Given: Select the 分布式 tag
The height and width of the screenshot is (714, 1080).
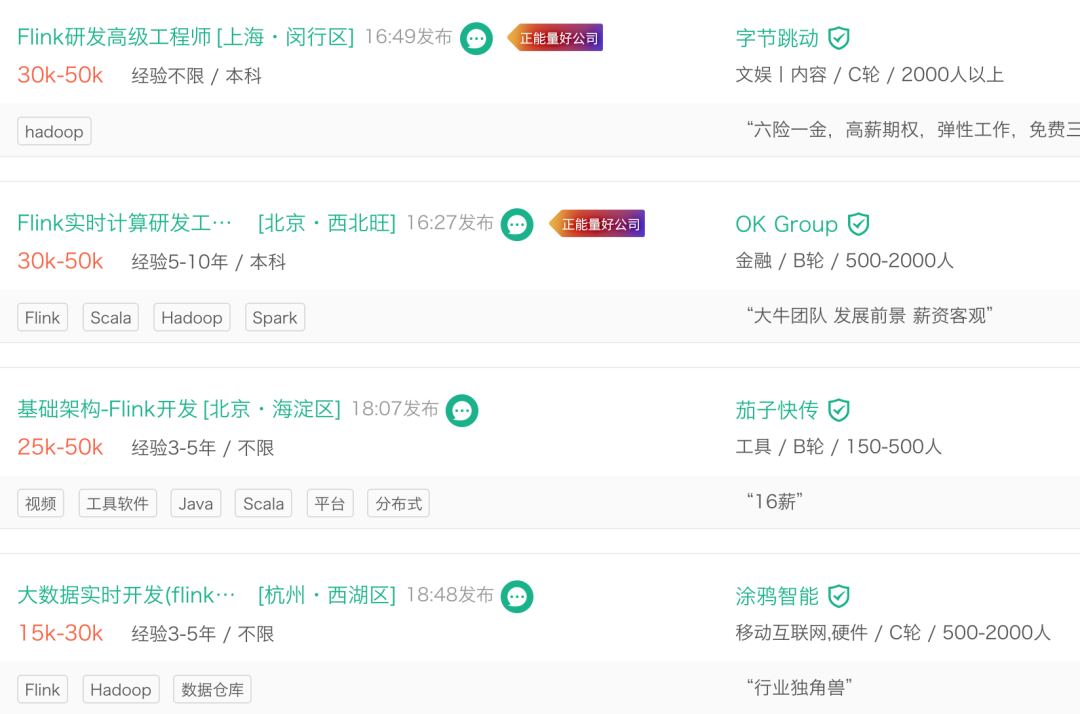Looking at the screenshot, I should click(x=399, y=504).
